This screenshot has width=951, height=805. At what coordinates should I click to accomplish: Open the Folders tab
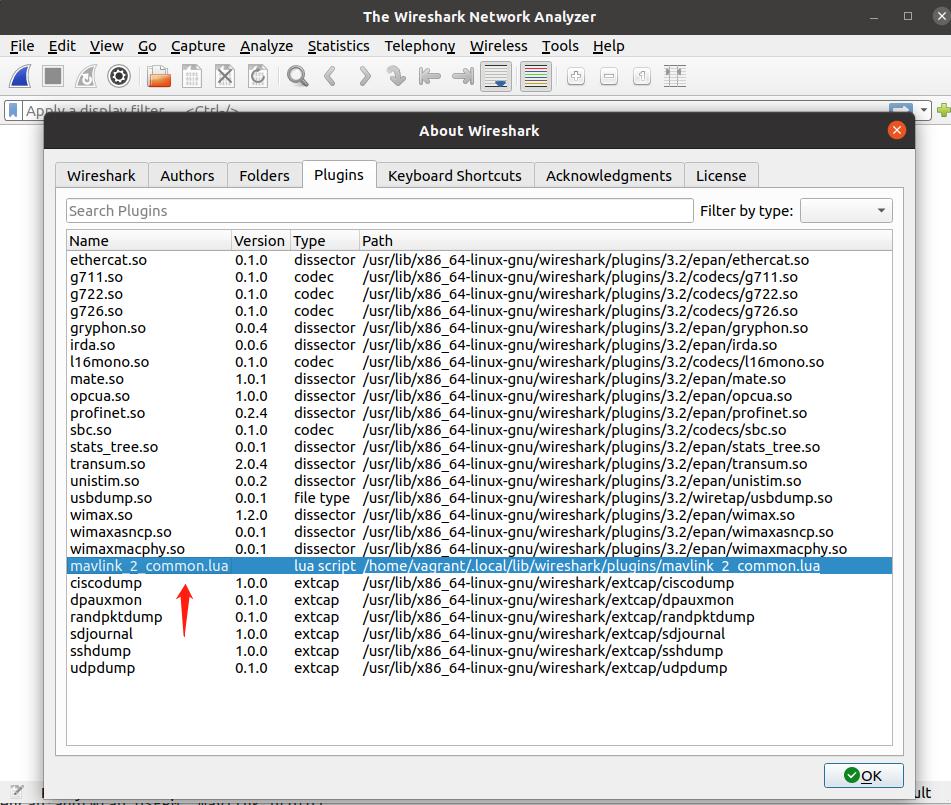(x=264, y=175)
